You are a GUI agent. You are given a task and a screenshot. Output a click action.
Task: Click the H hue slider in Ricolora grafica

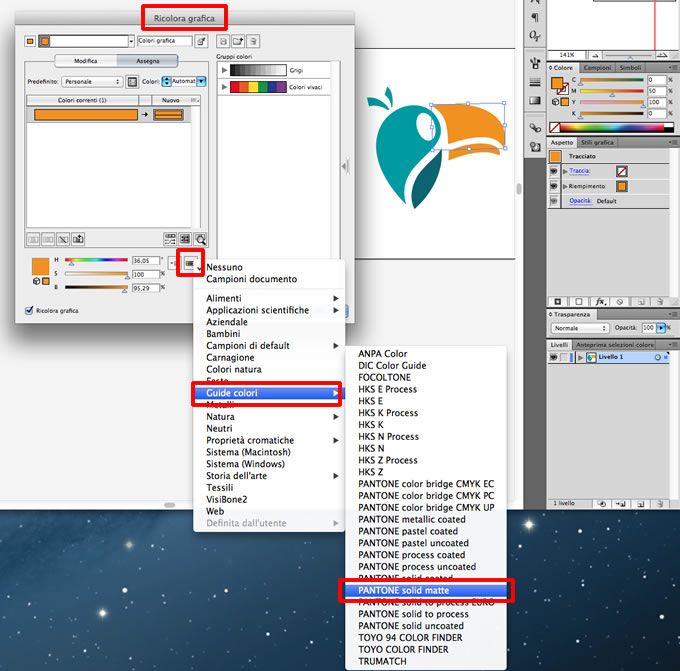coord(96,260)
